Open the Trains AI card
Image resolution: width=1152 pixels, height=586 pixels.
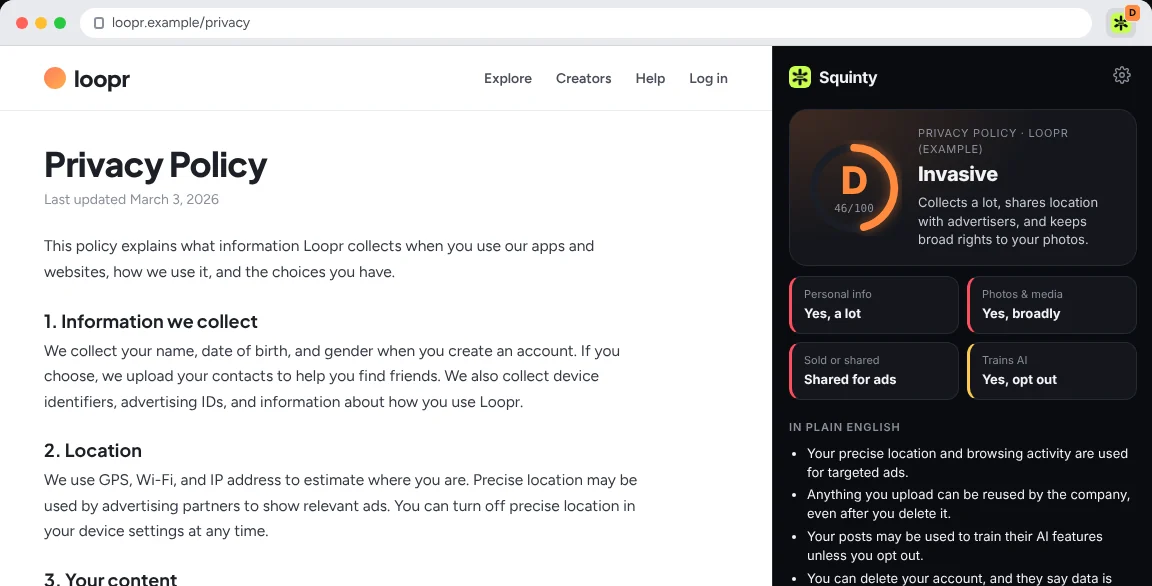pos(1052,371)
